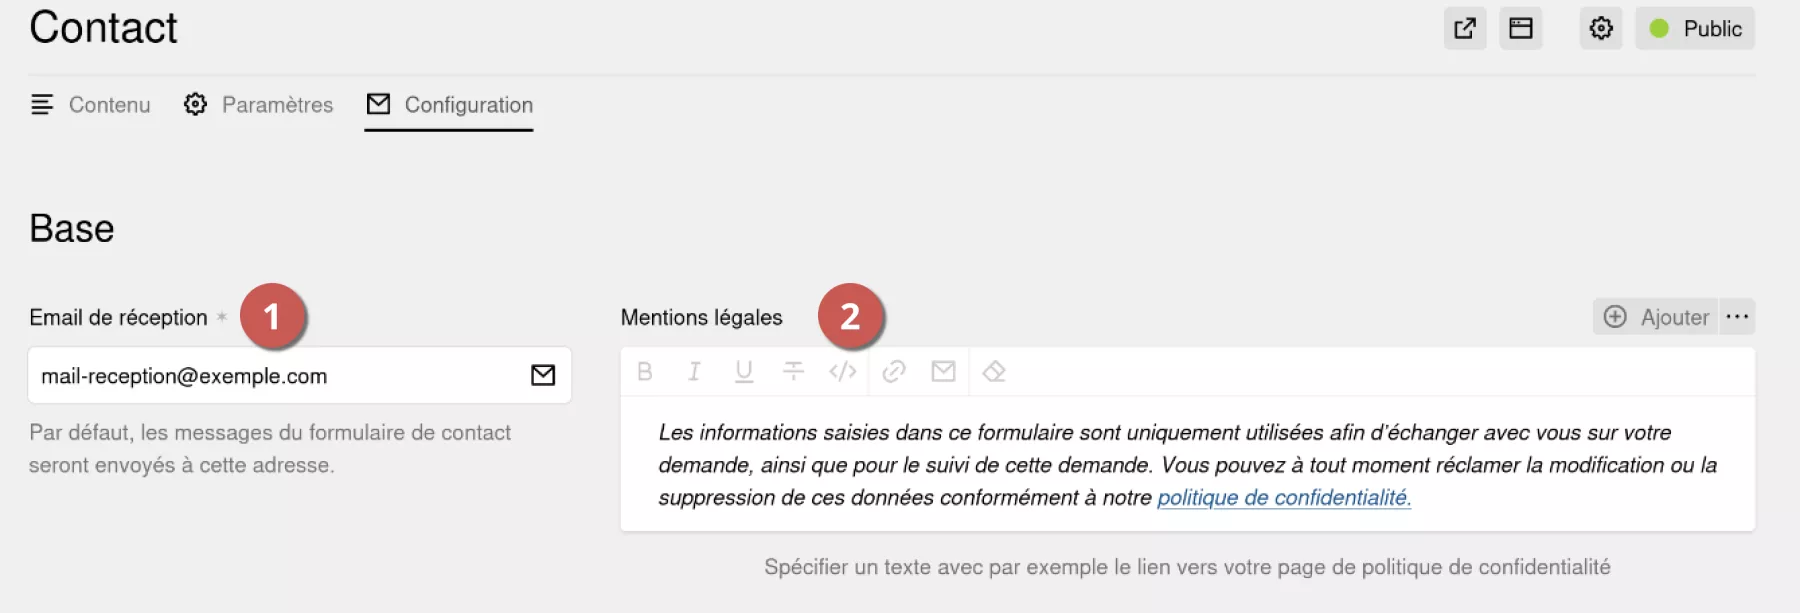
Task: Click hint text 'Spécifier un texte avec par exemple'
Action: pyautogui.click(x=1187, y=567)
